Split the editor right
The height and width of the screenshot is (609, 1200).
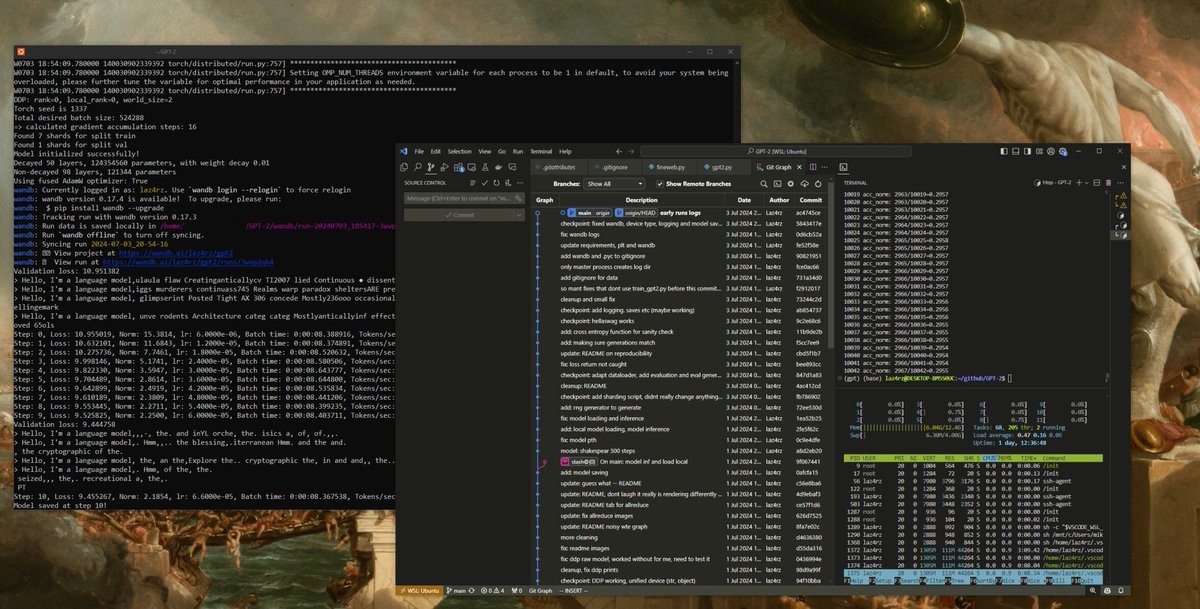click(813, 167)
